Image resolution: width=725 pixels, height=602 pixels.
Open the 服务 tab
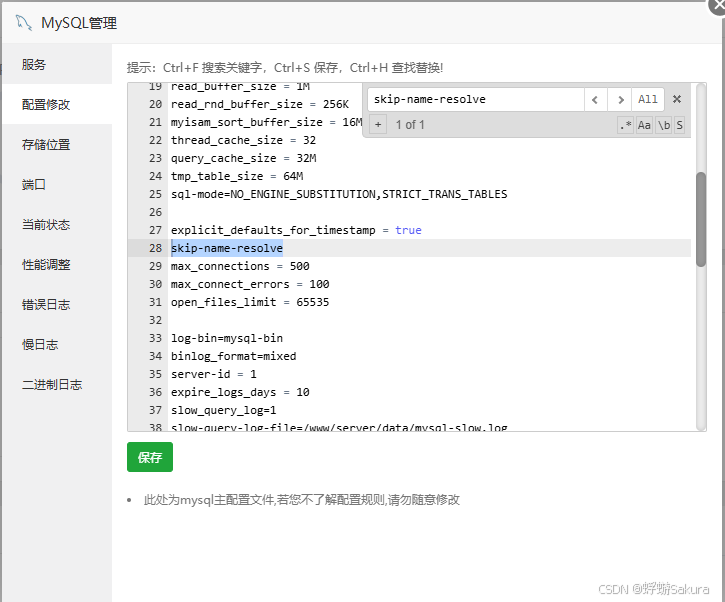(57, 64)
